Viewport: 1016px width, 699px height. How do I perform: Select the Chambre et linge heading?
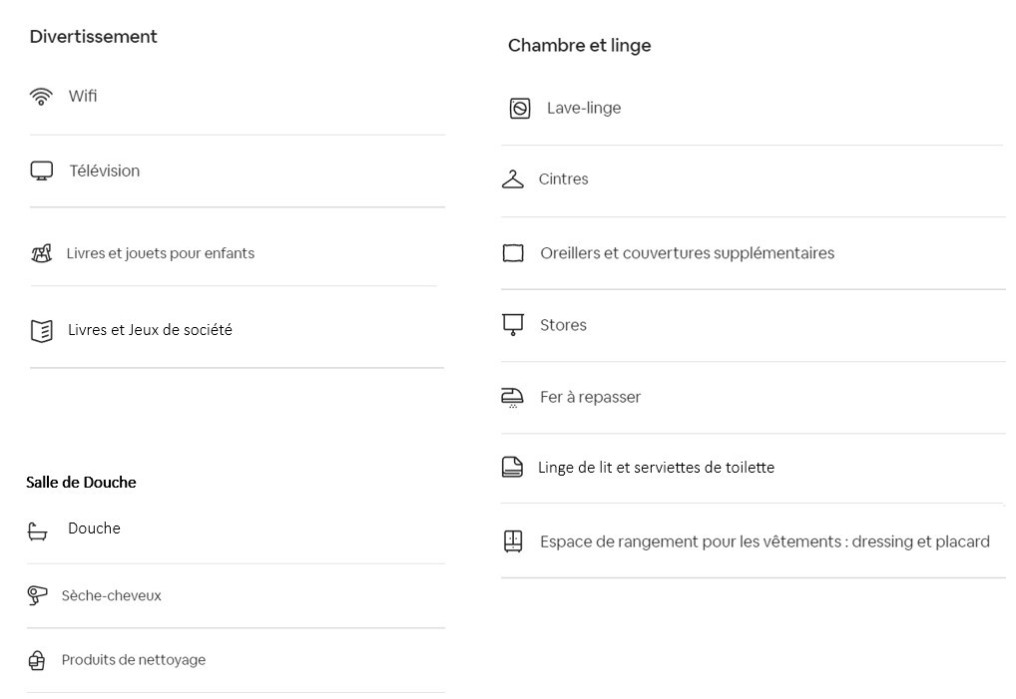[579, 46]
